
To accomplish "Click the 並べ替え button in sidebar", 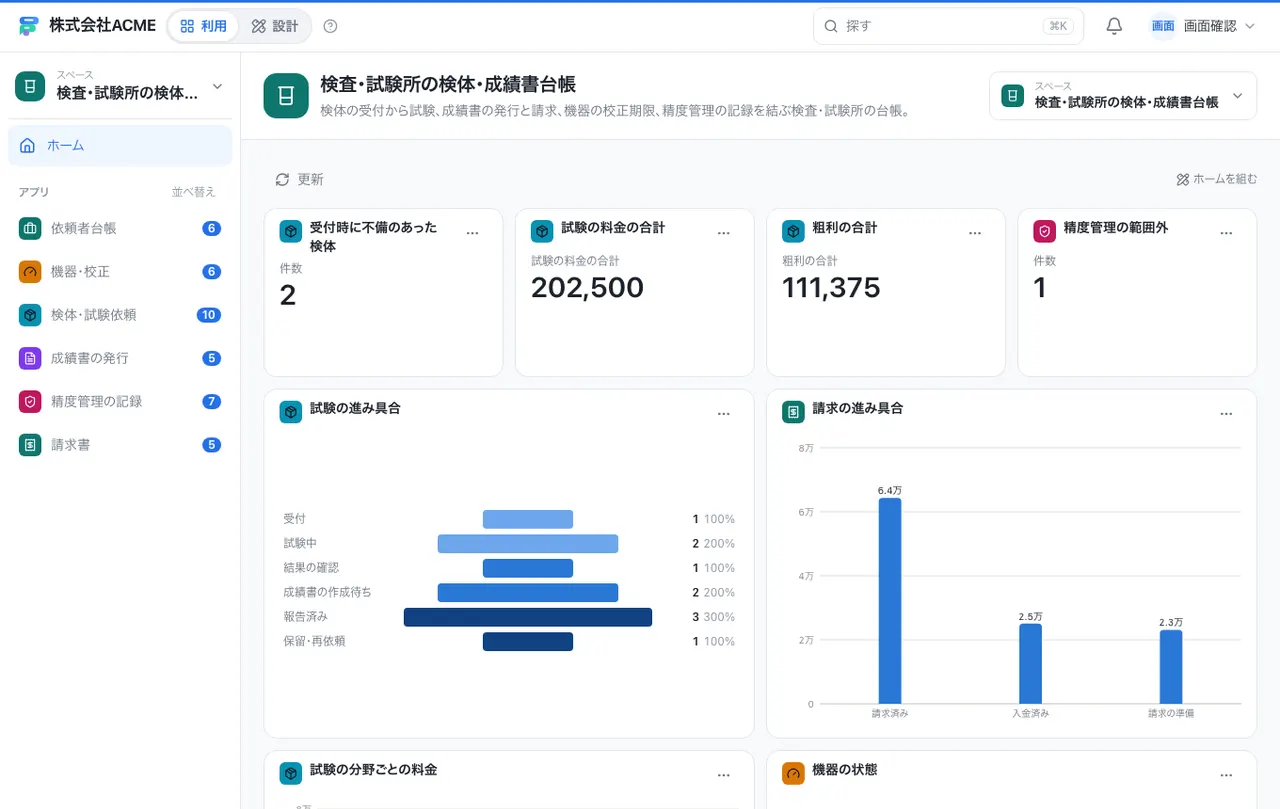I will (x=193, y=192).
